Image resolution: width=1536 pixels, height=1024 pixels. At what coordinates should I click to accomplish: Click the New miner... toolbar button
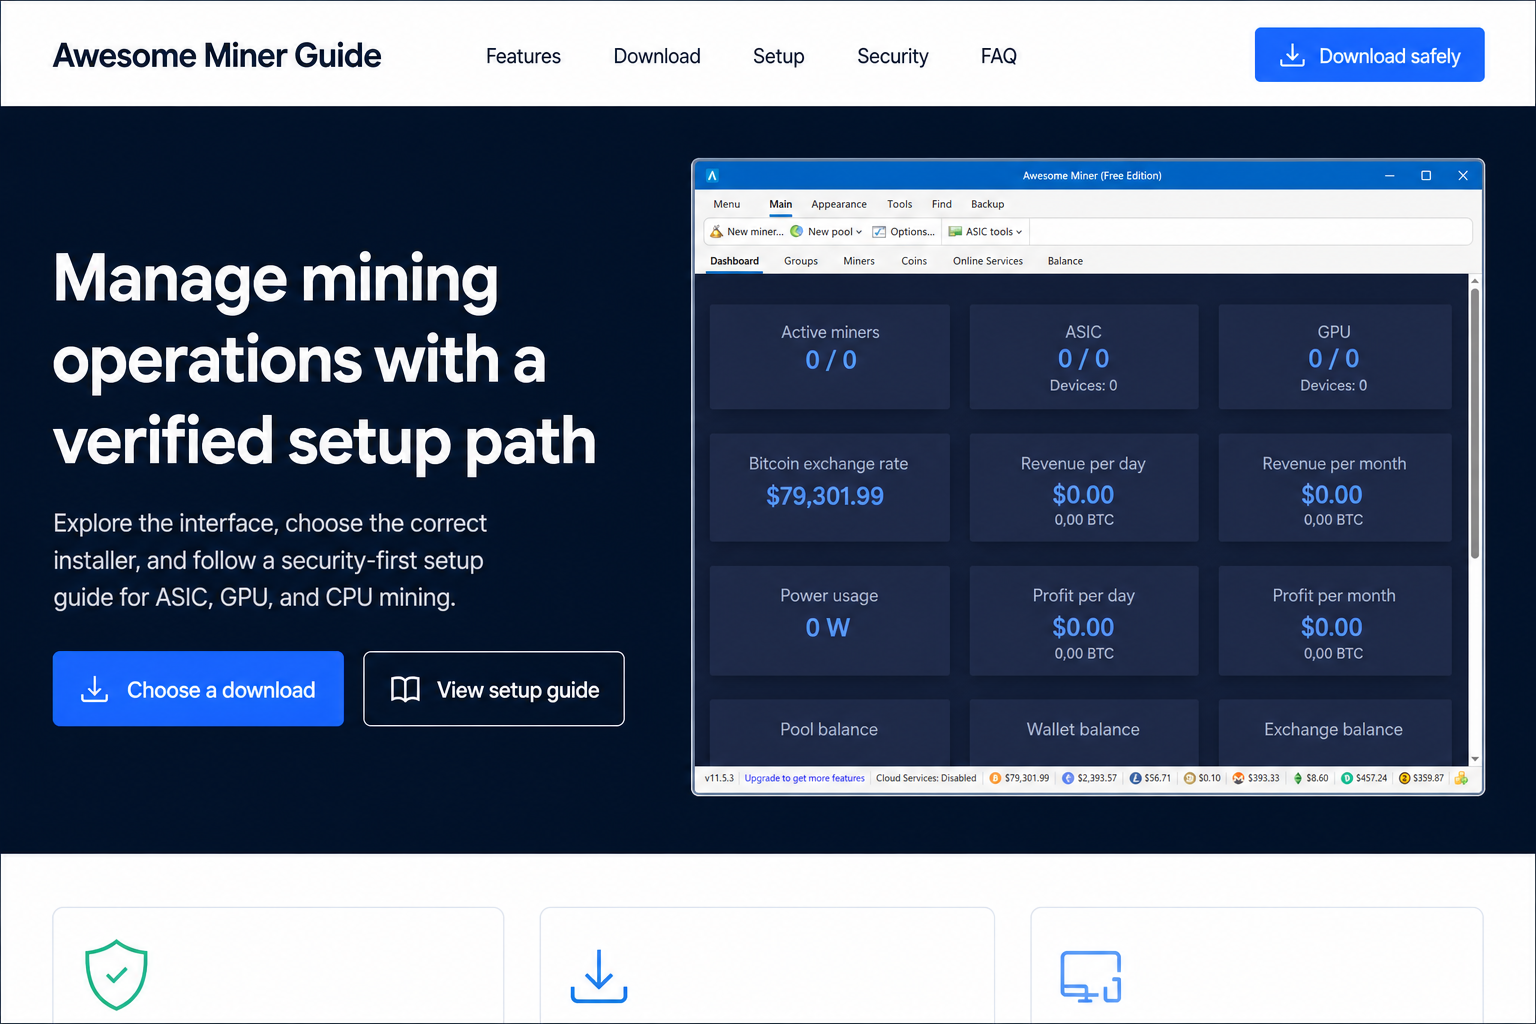click(746, 231)
